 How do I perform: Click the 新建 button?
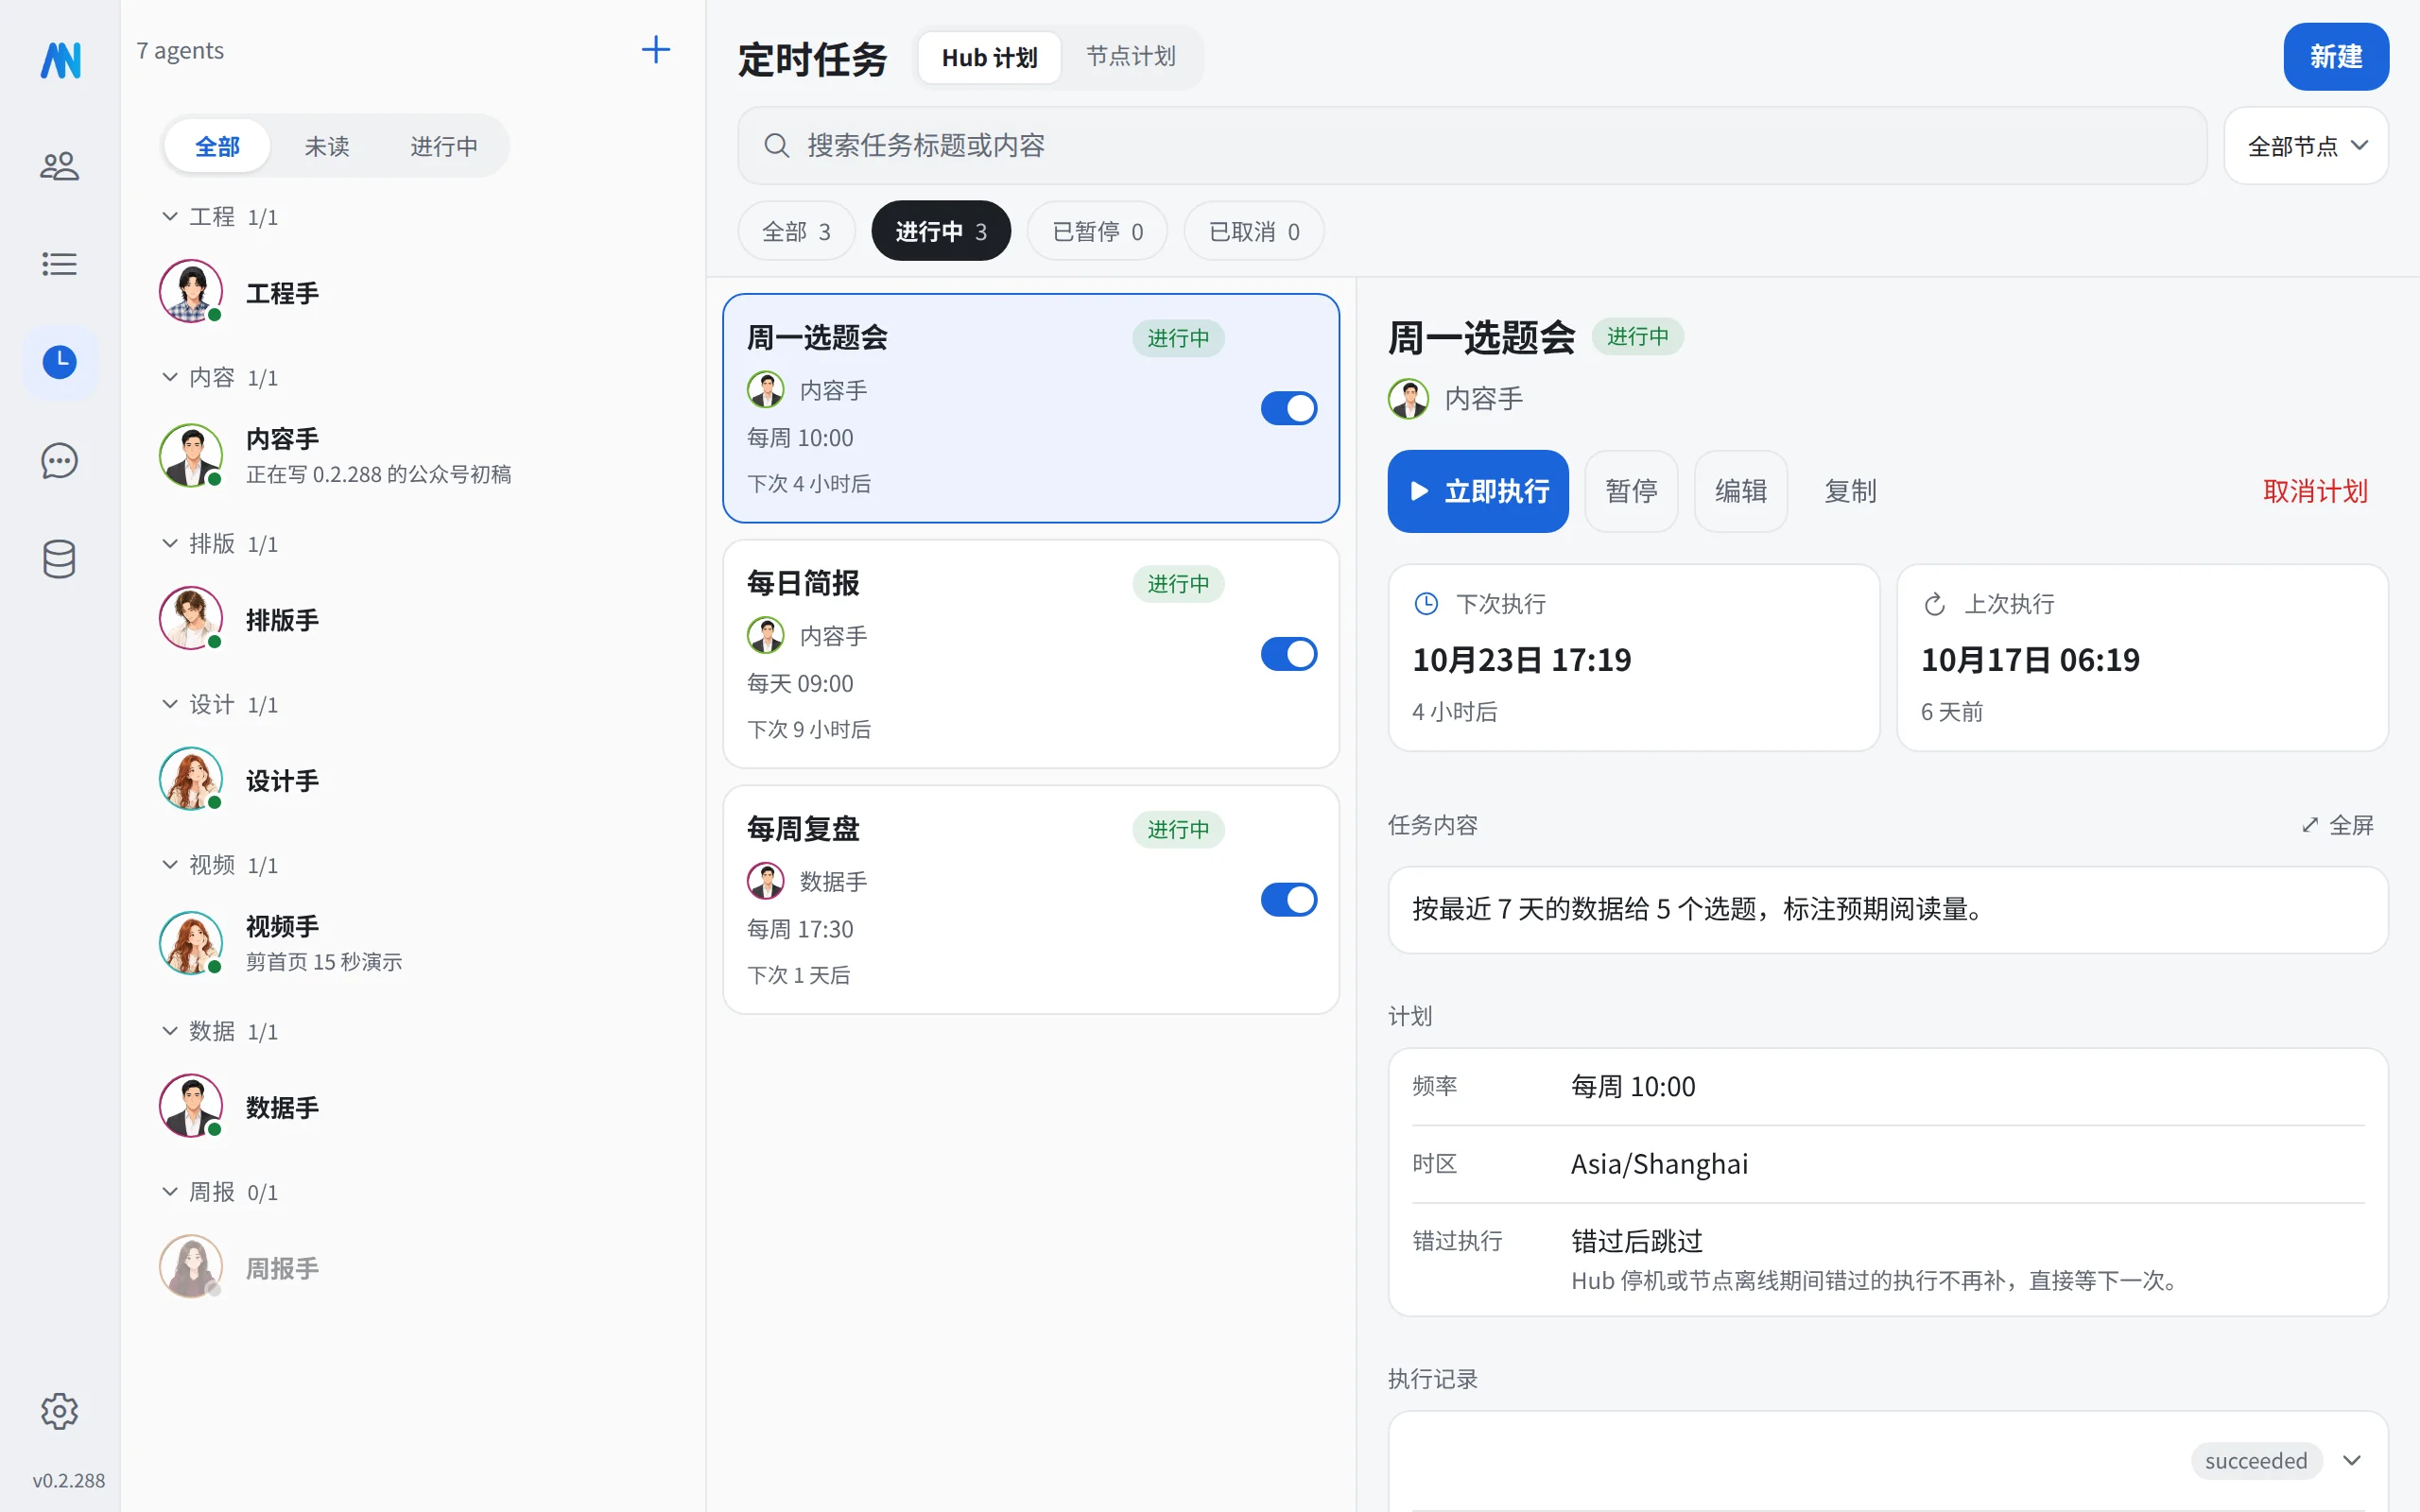[x=2336, y=57]
